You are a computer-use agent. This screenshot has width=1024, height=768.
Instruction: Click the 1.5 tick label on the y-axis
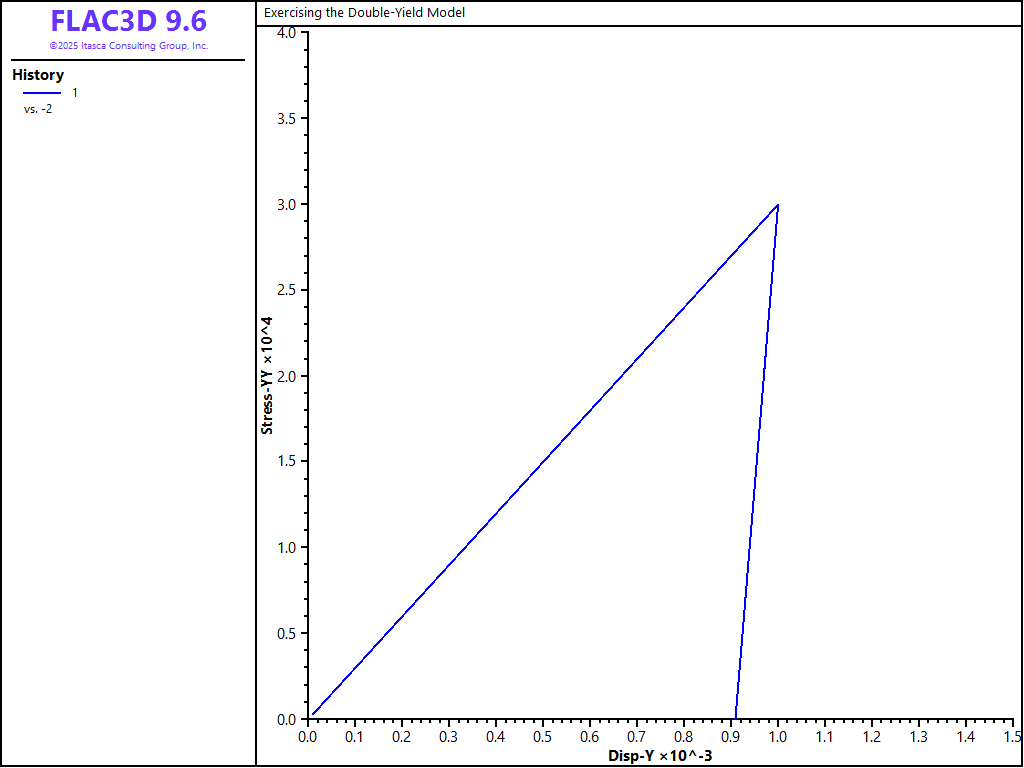pyautogui.click(x=286, y=462)
